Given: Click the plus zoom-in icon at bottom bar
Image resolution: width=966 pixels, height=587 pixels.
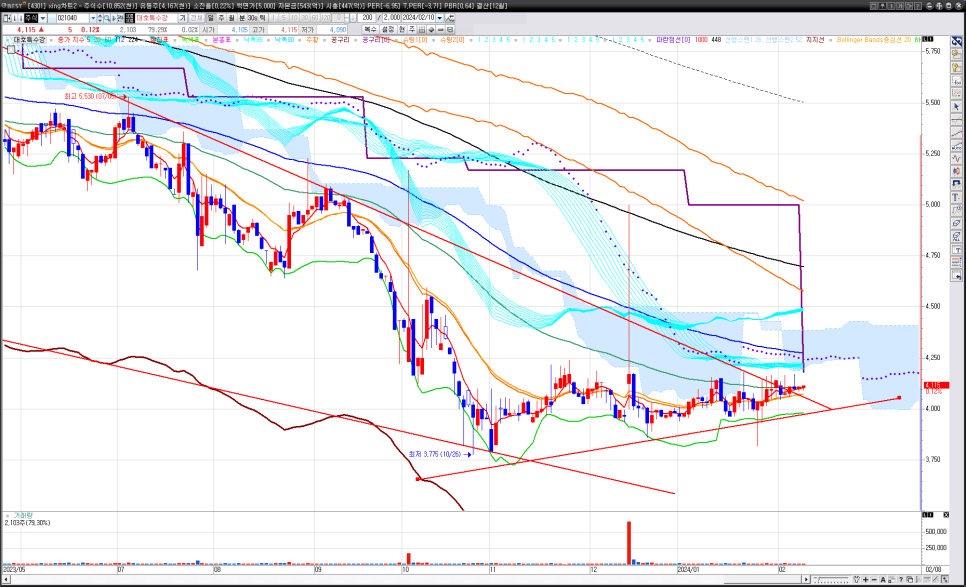Looking at the screenshot, I should pos(866,580).
